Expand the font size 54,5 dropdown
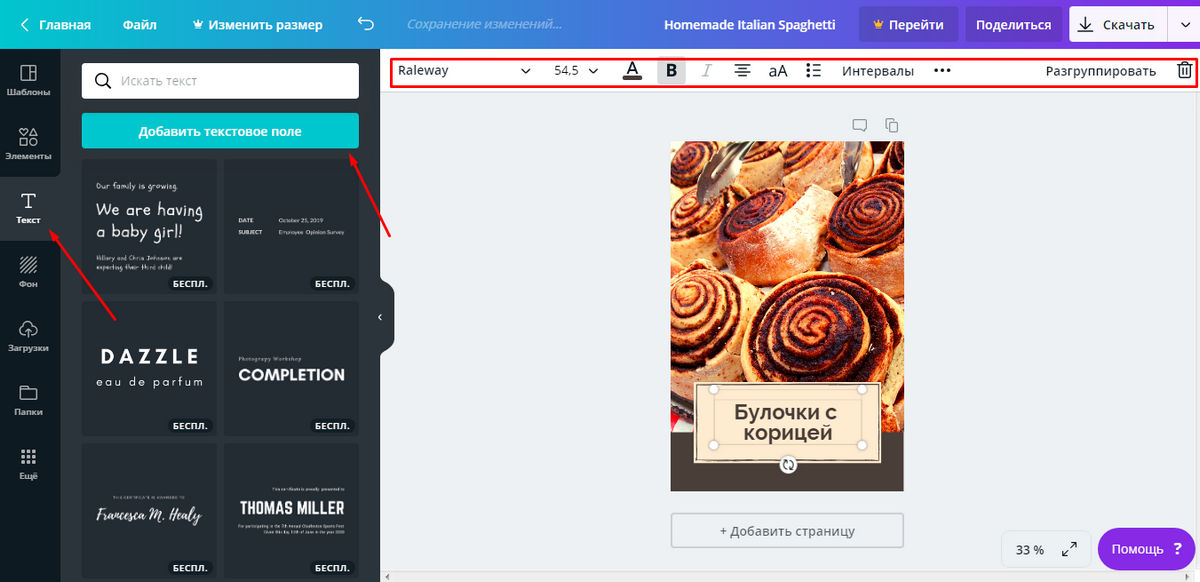 (x=576, y=71)
